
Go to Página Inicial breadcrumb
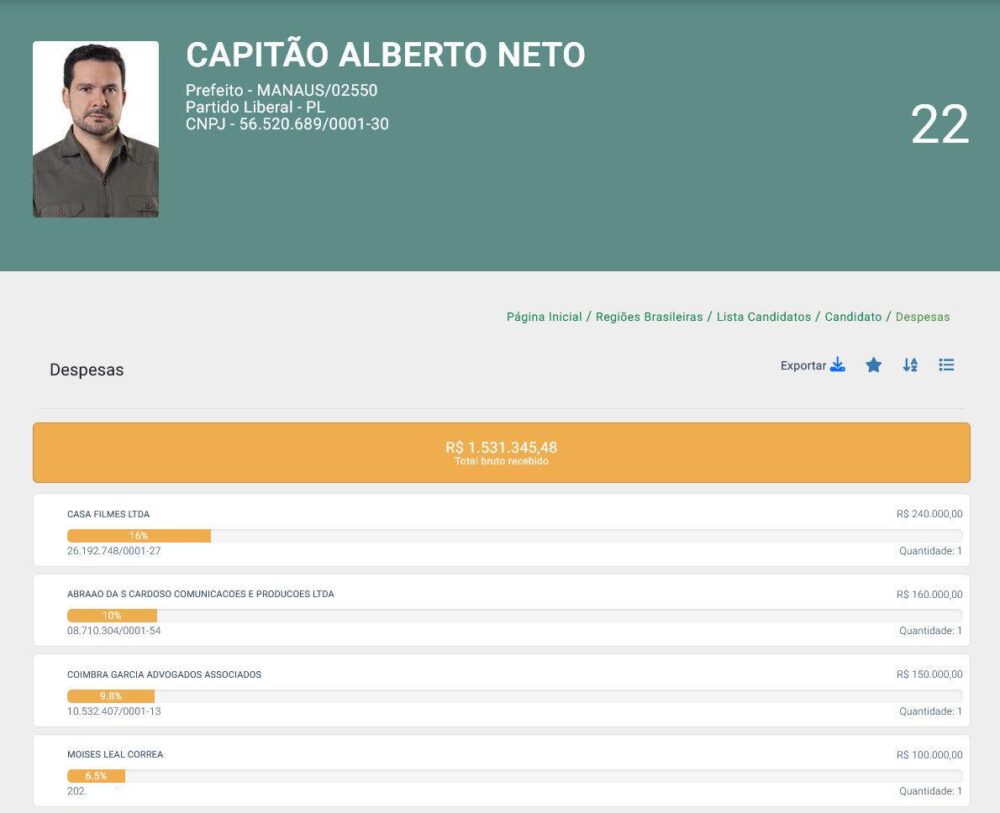pyautogui.click(x=544, y=317)
